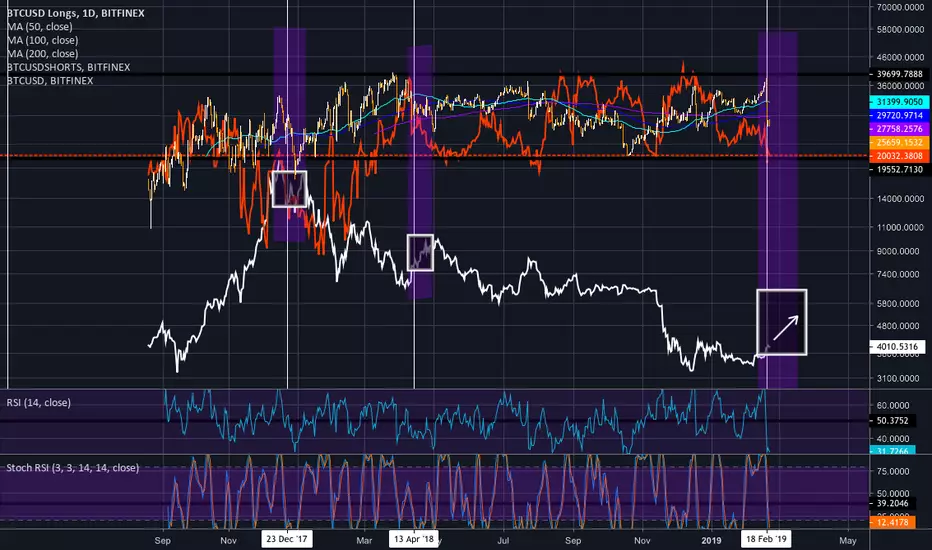Click the 9000.0000 price axis value
932x550 pixels.
click(900, 251)
